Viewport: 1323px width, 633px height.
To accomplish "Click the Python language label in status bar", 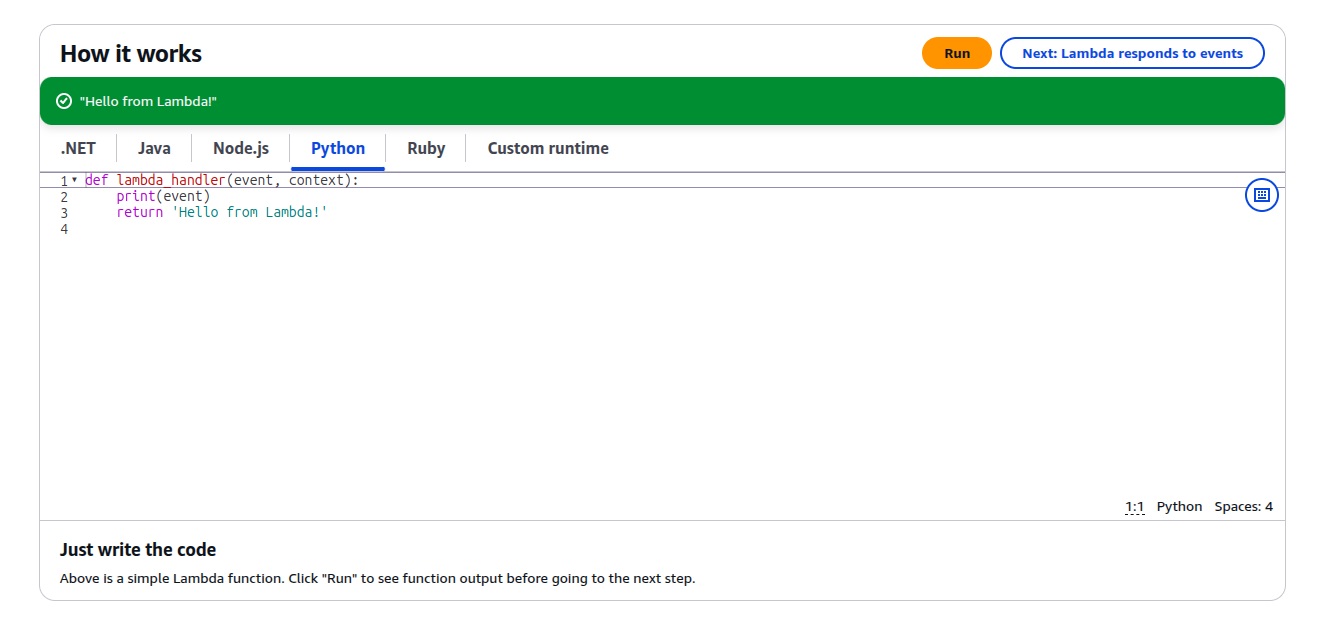I will click(1179, 507).
